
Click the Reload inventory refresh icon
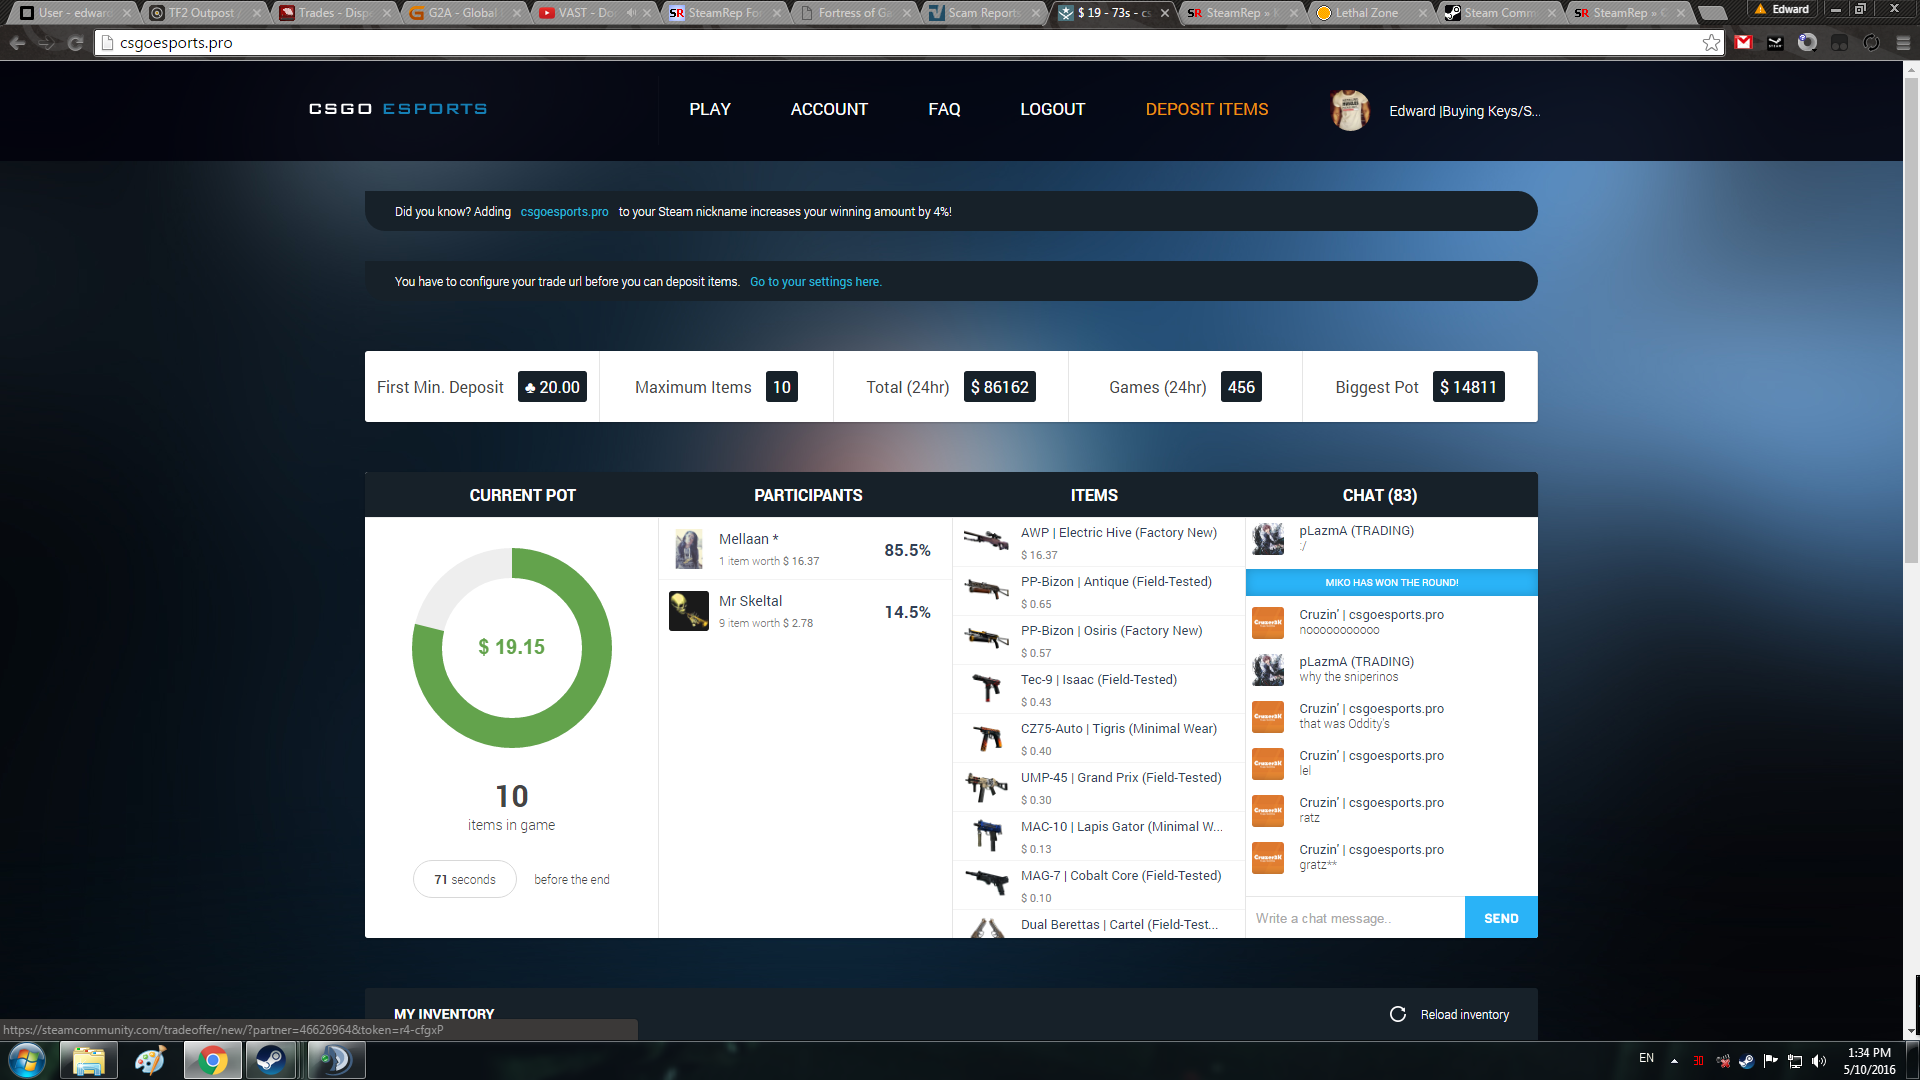(1397, 1014)
